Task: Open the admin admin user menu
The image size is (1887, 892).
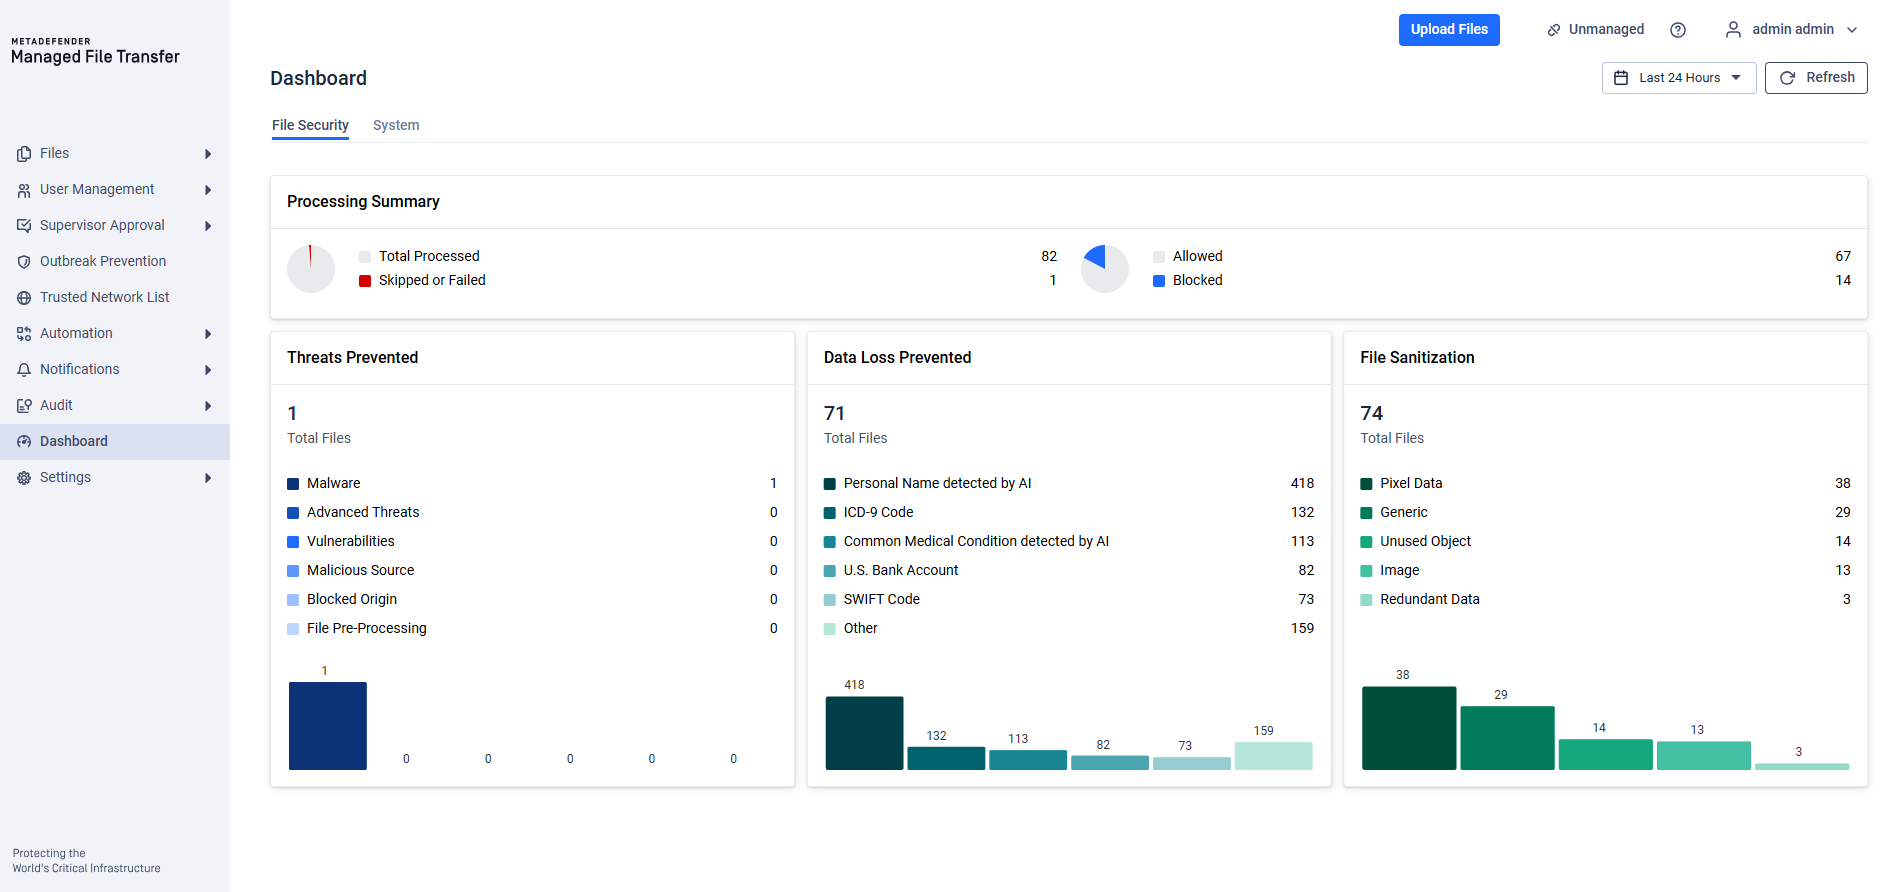Action: (1791, 30)
